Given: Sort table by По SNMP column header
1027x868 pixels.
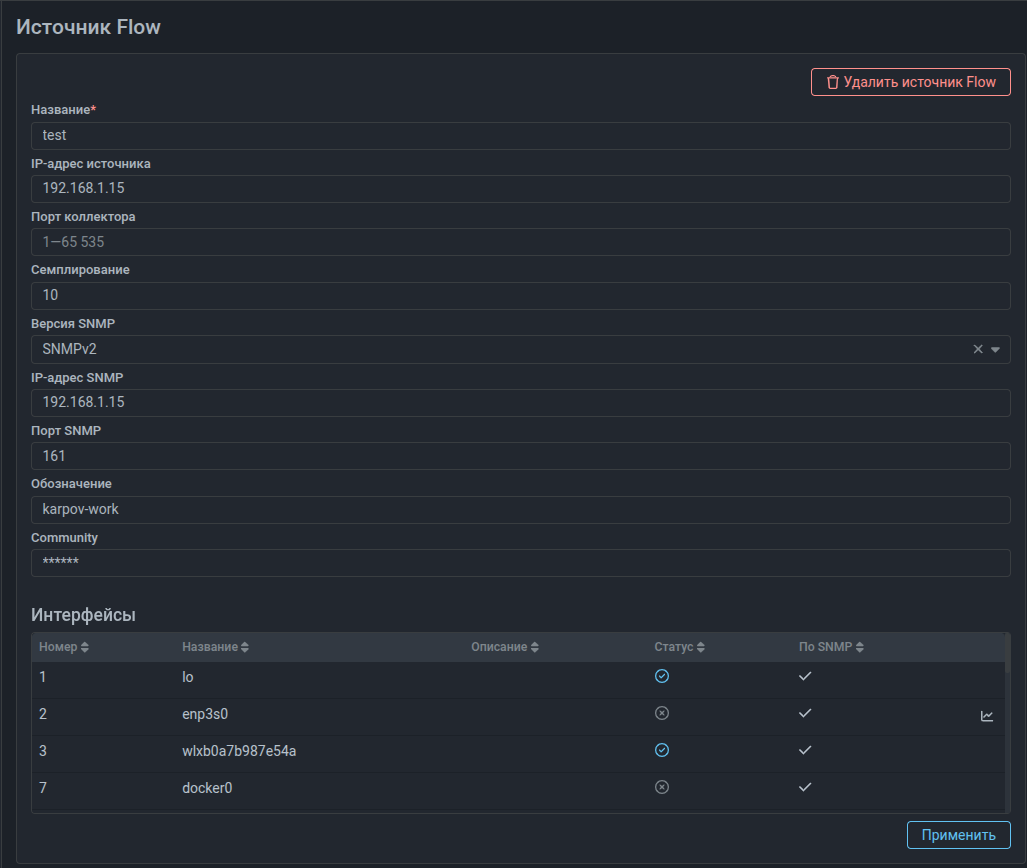Looking at the screenshot, I should click(831, 647).
